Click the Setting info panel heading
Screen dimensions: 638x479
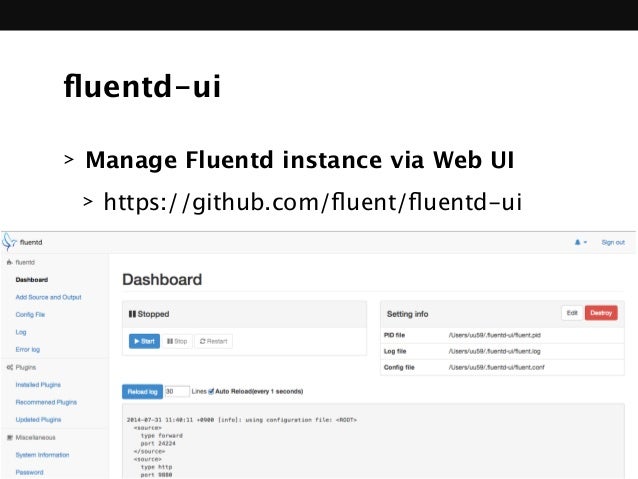(407, 314)
